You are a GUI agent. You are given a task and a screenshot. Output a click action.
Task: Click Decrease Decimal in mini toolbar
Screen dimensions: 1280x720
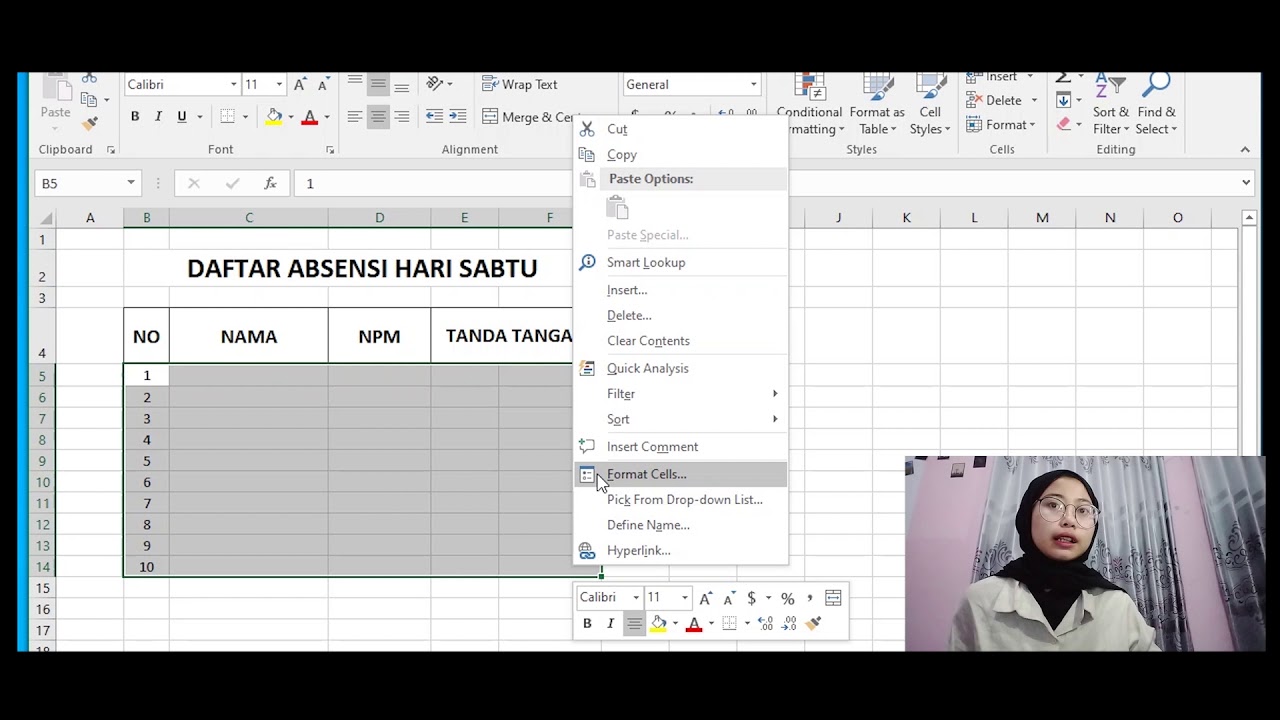point(789,623)
